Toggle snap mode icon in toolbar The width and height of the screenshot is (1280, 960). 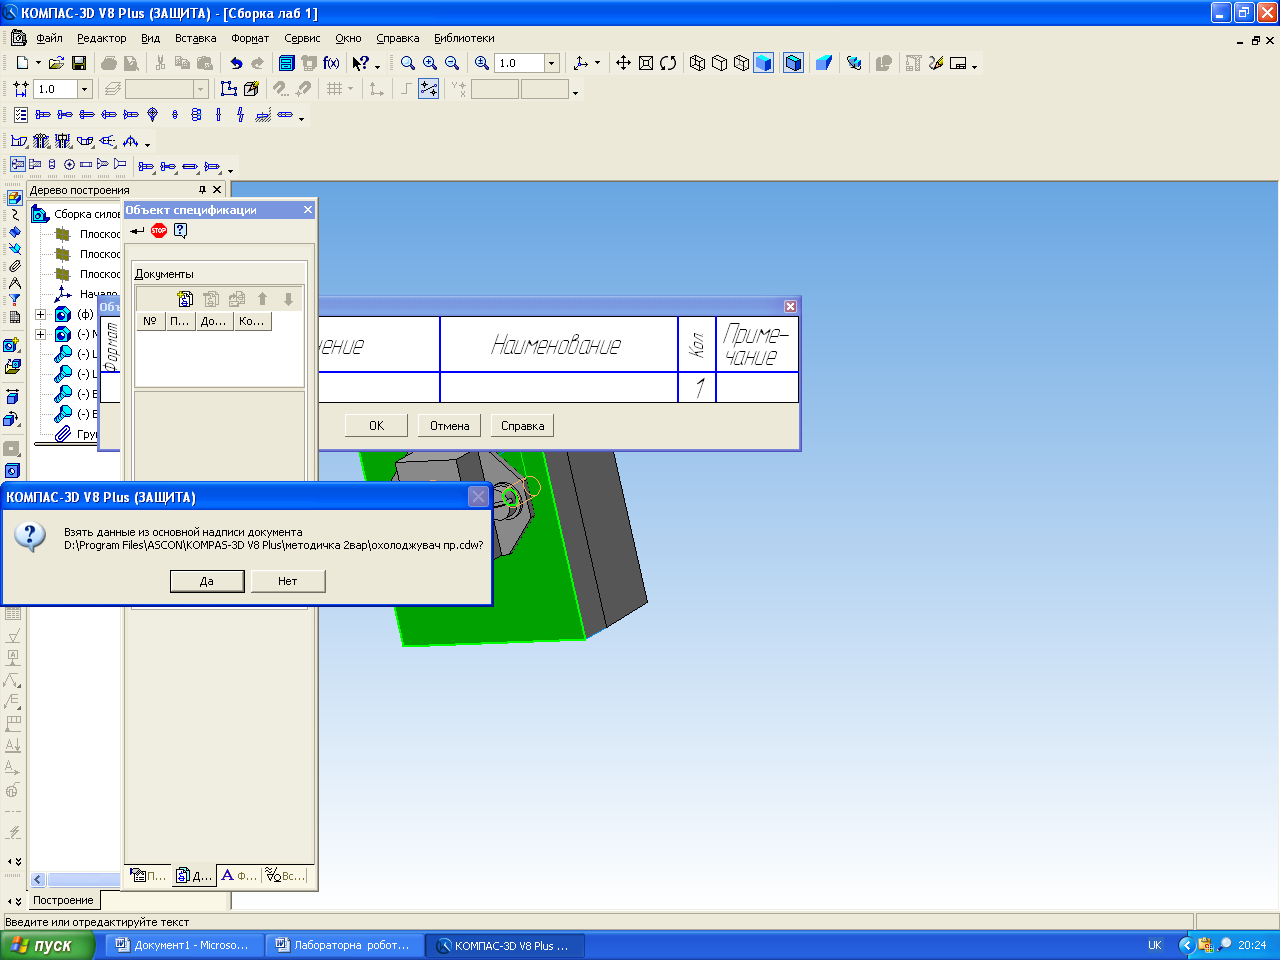click(429, 89)
